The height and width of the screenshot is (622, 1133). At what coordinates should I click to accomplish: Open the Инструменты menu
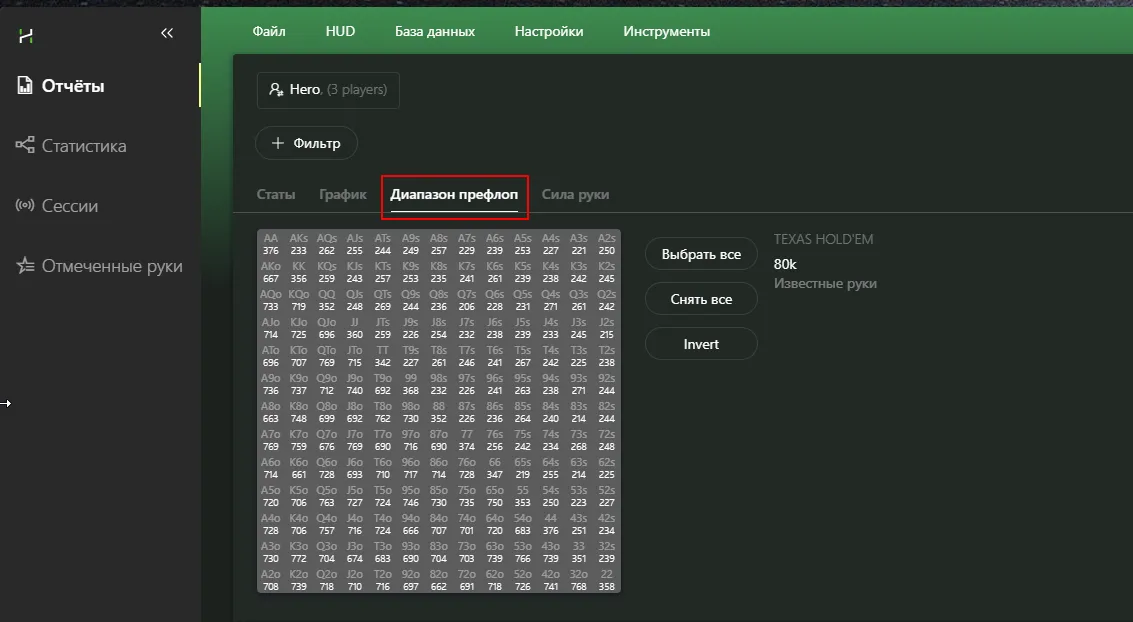(x=667, y=32)
